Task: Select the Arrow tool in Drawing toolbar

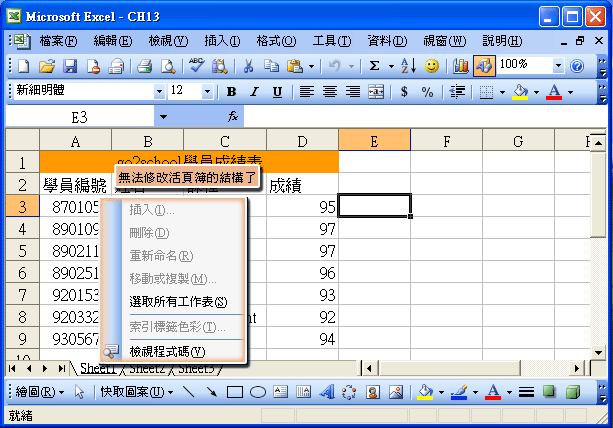Action: click(212, 392)
